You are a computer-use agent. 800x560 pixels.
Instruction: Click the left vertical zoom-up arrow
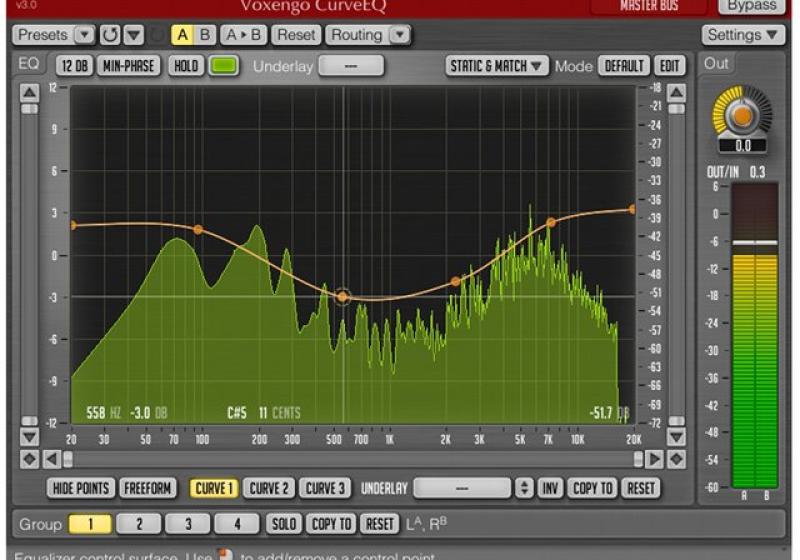click(x=30, y=92)
